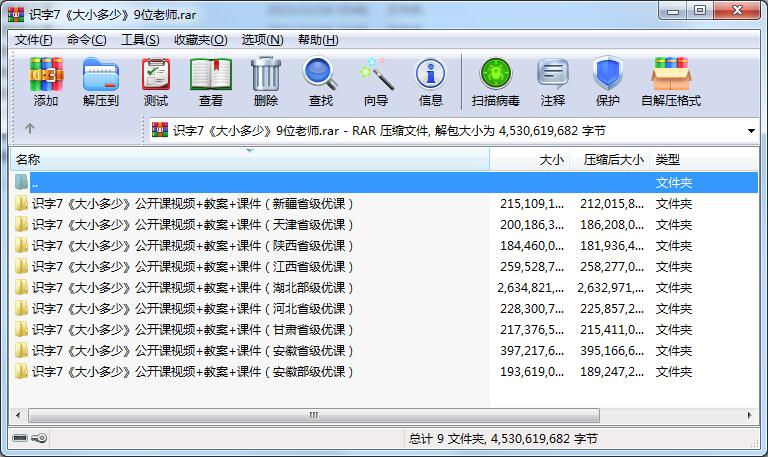Open the 选项(N) menu
The width and height of the screenshot is (768, 457).
[x=263, y=40]
